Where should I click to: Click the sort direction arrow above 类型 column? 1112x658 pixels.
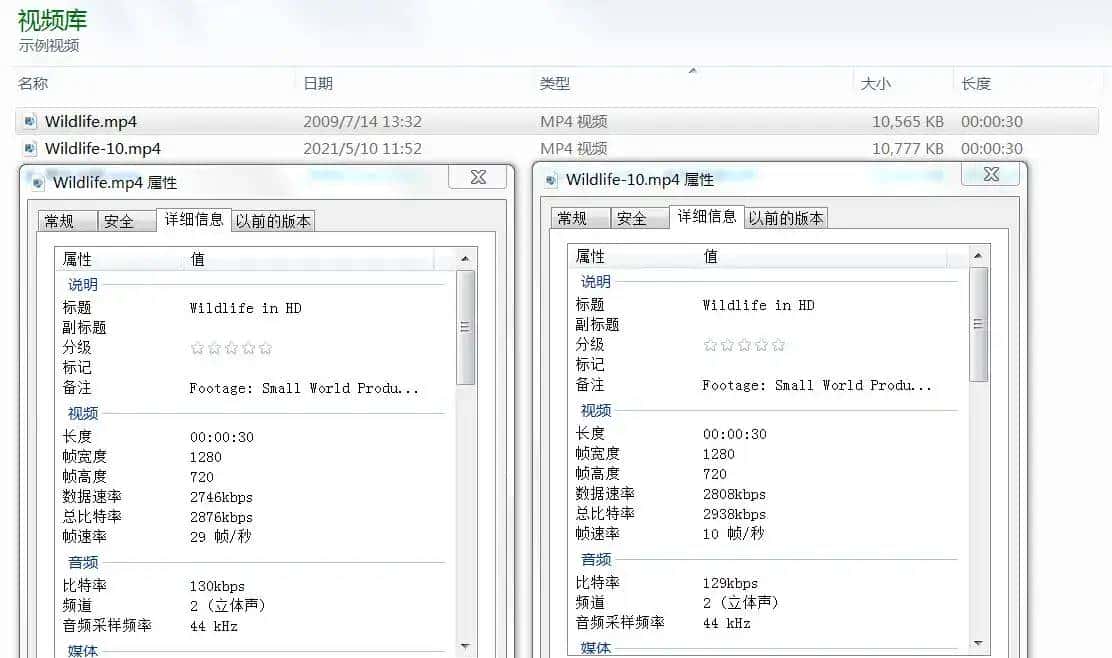pyautogui.click(x=695, y=70)
